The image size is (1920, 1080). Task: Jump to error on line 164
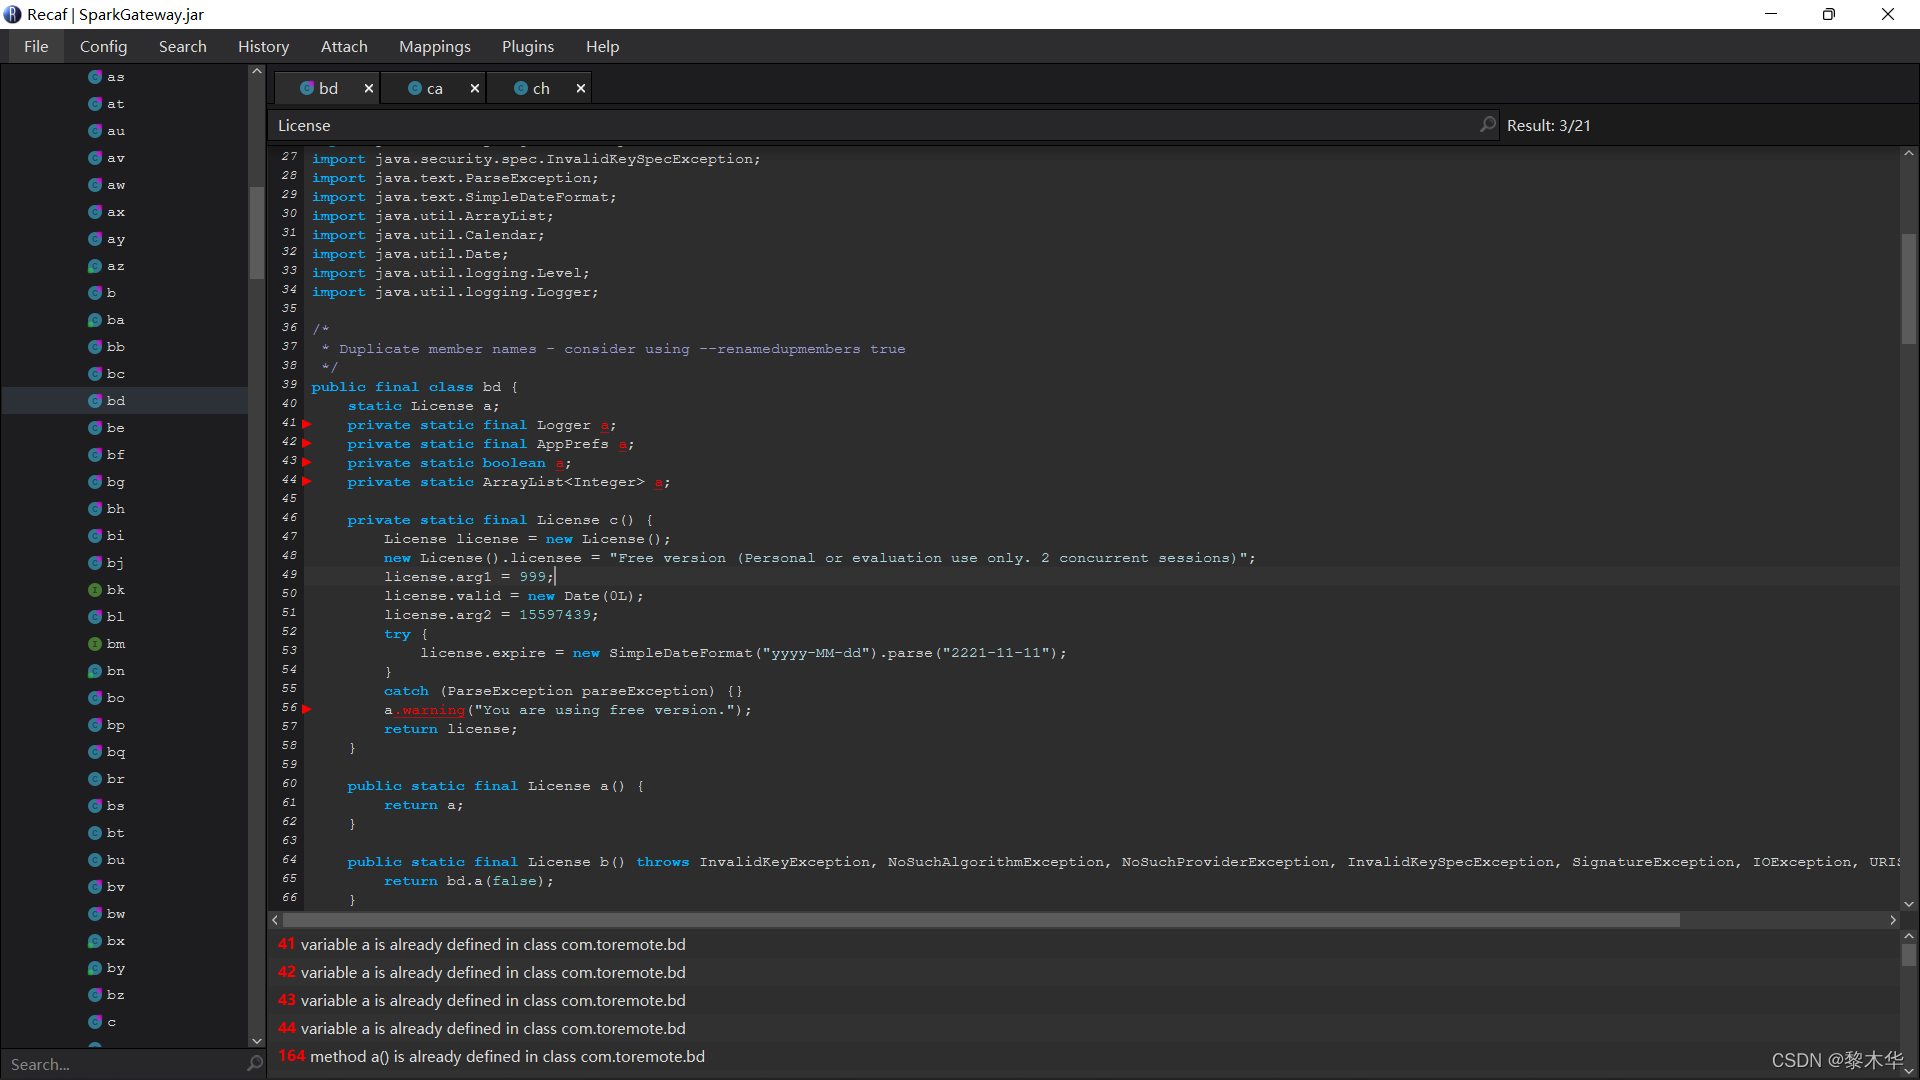coord(491,1056)
